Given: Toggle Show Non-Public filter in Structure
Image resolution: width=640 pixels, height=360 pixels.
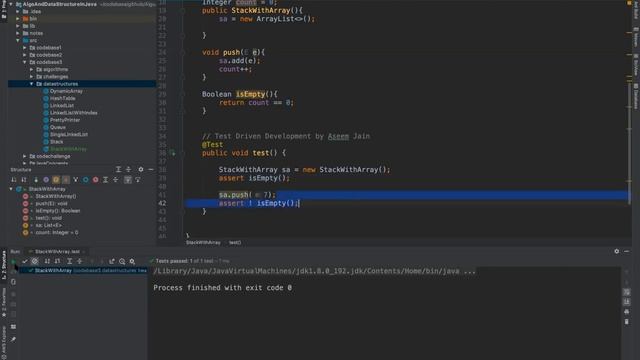Looking at the screenshot, I should point(66,180).
